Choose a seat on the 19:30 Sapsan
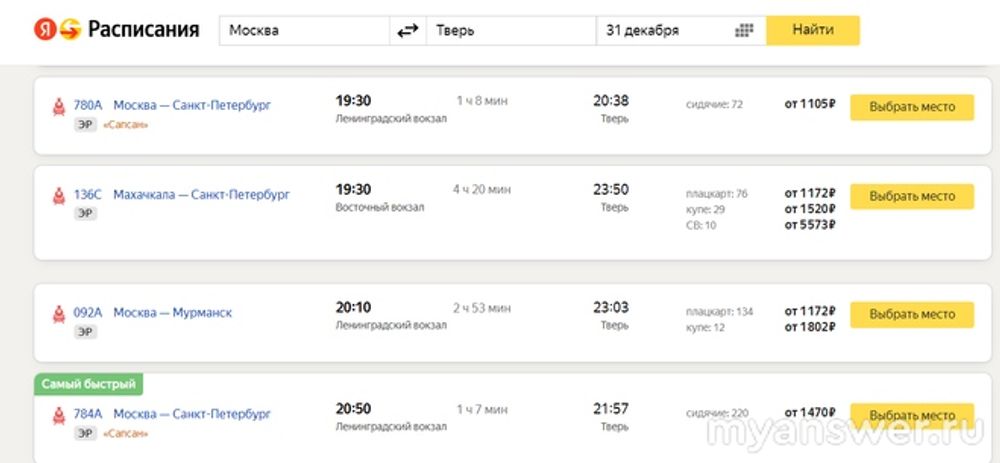 (x=911, y=107)
